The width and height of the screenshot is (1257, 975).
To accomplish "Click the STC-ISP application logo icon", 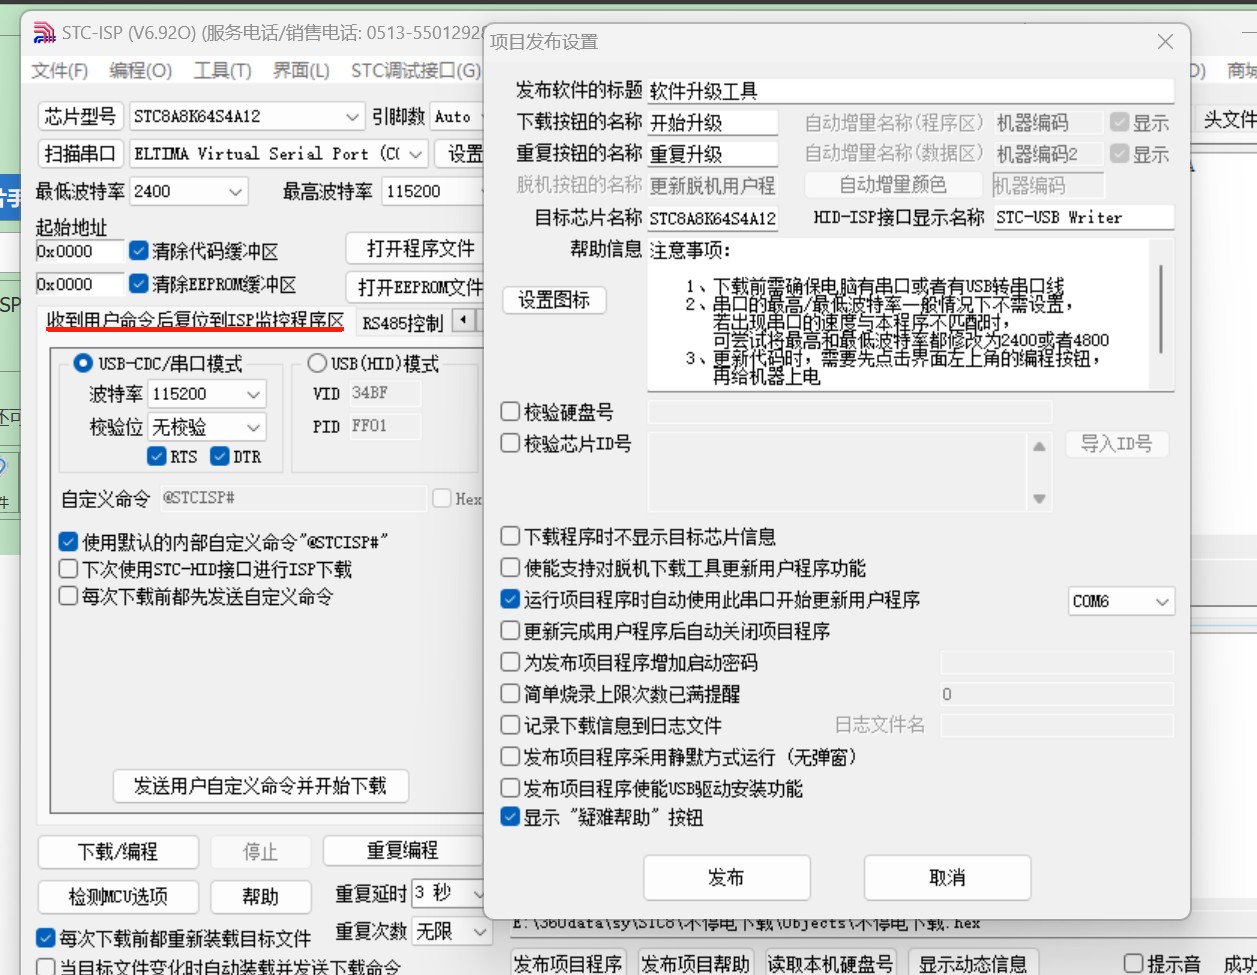I will tap(44, 33).
